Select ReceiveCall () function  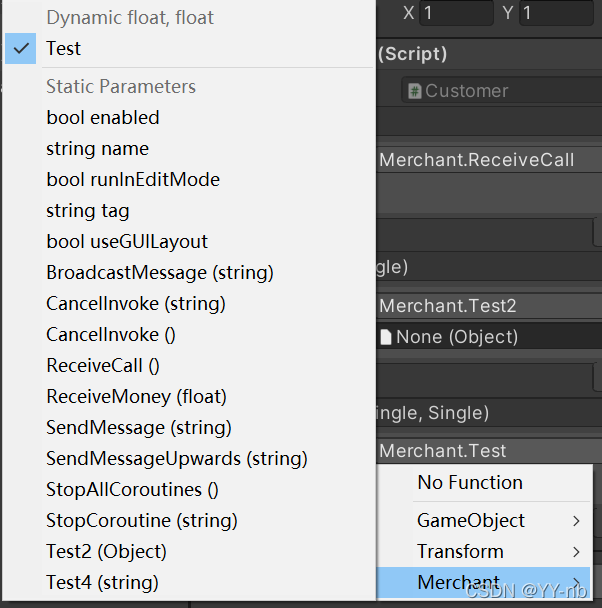click(103, 365)
